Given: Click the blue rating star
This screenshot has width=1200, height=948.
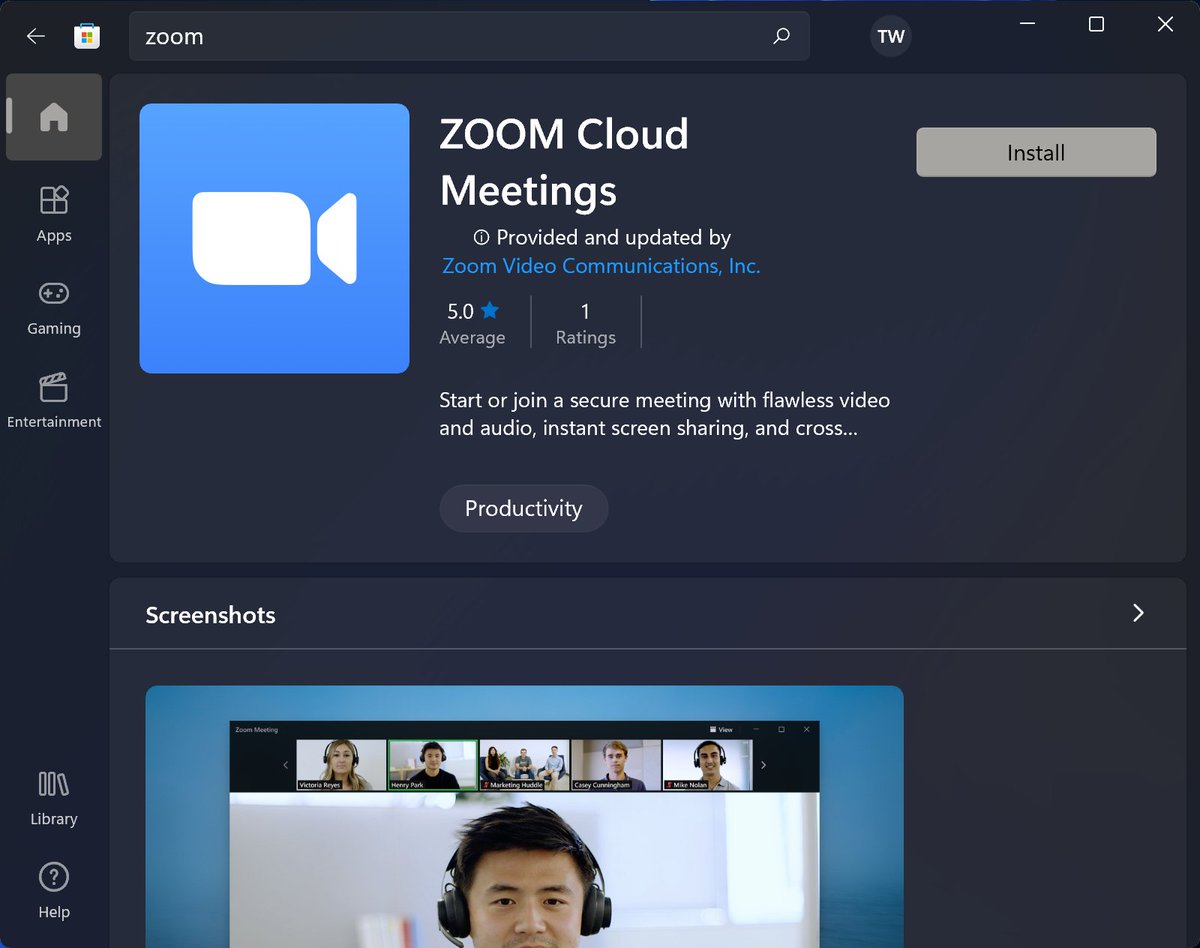Looking at the screenshot, I should click(x=489, y=310).
